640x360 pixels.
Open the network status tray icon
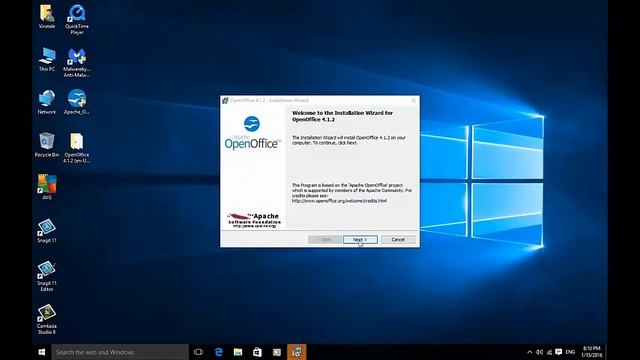pos(549,352)
